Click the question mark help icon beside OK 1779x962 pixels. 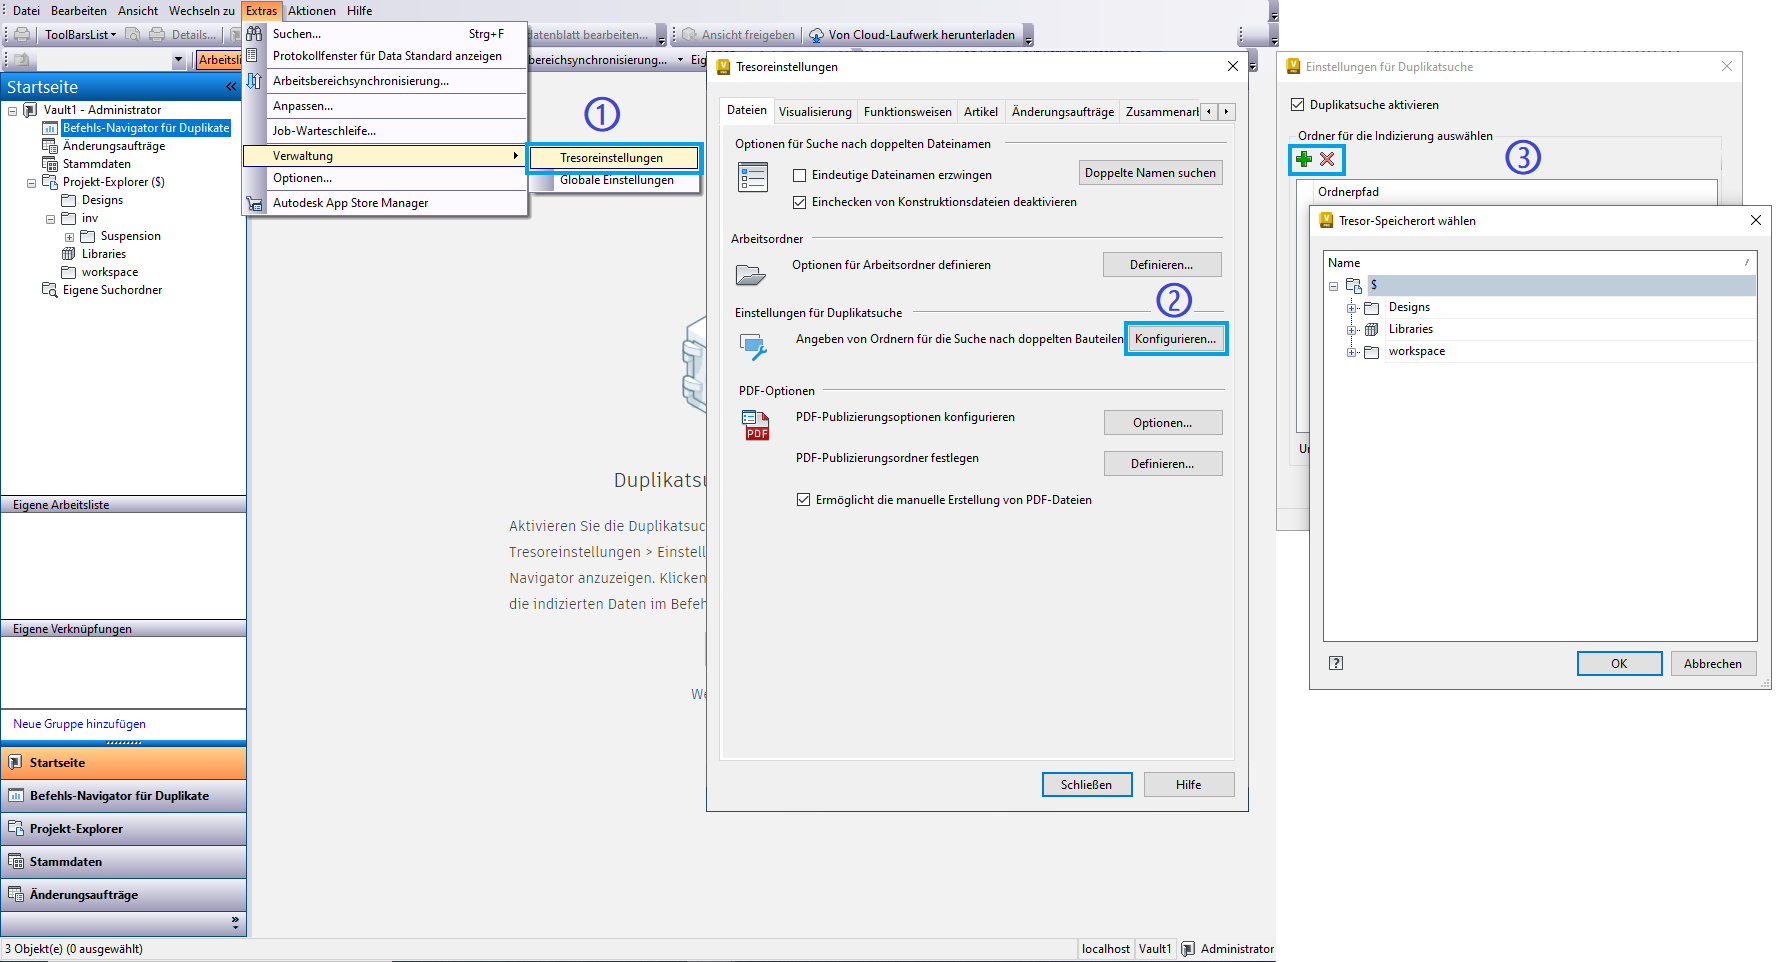click(x=1336, y=663)
